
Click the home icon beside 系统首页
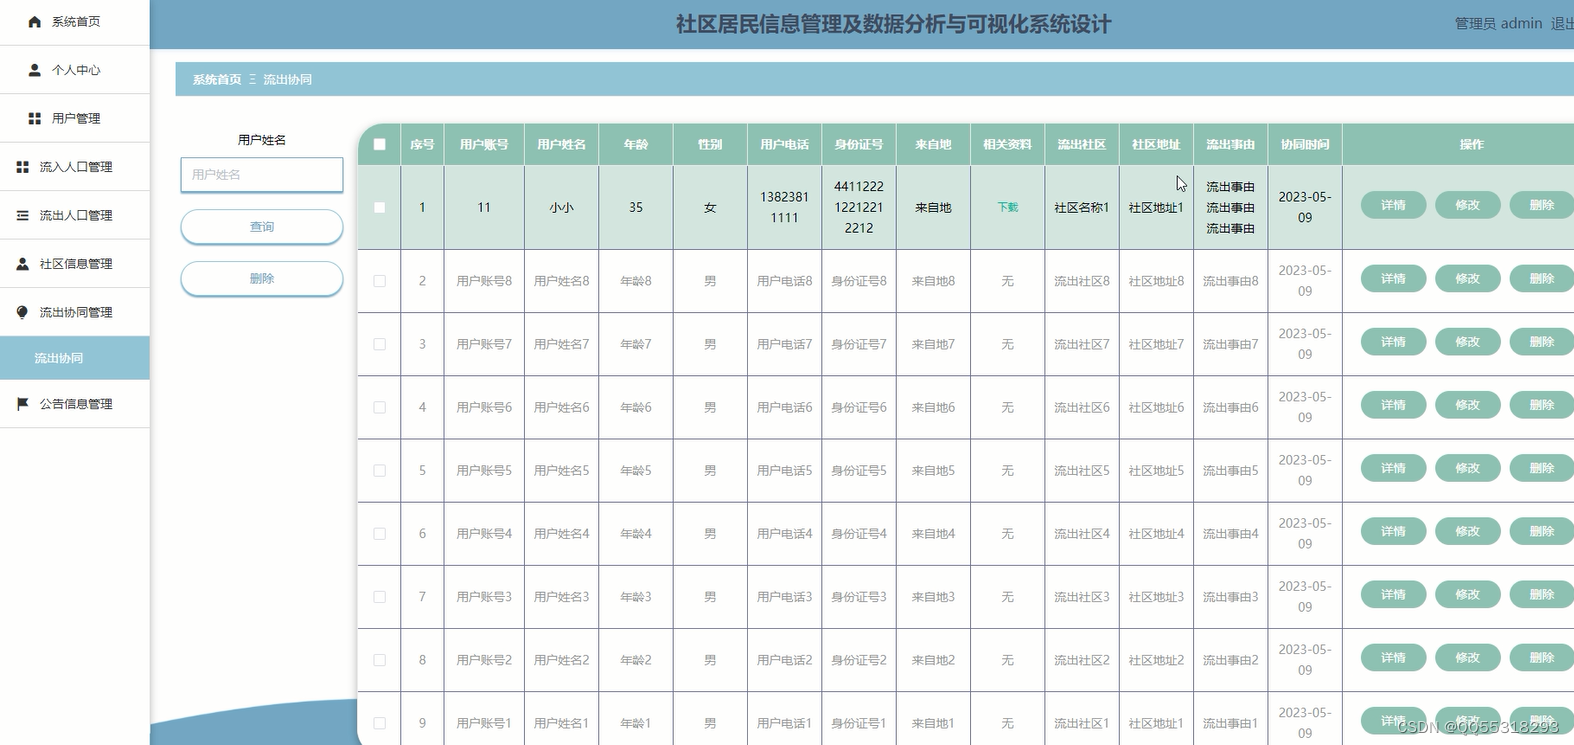point(35,21)
